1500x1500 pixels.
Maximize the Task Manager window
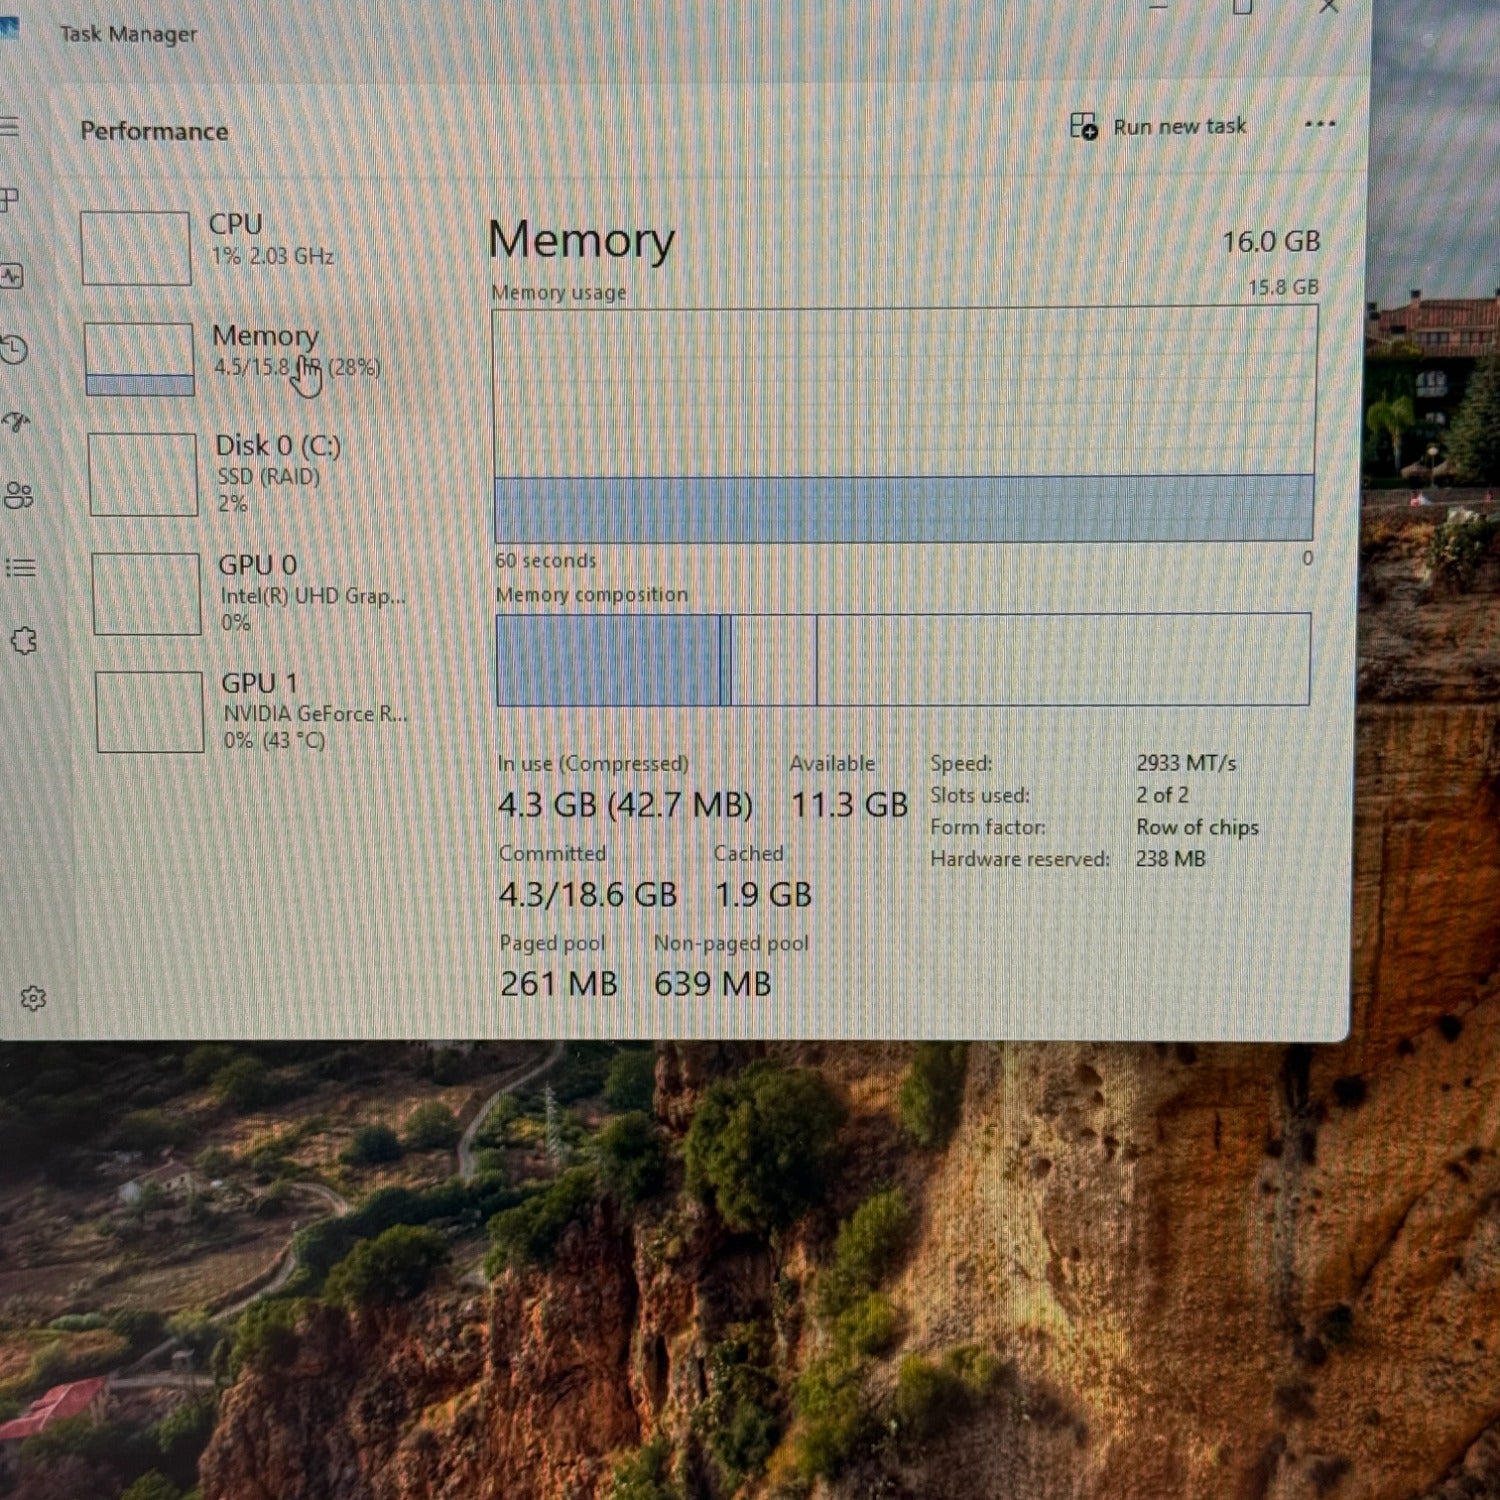1242,8
